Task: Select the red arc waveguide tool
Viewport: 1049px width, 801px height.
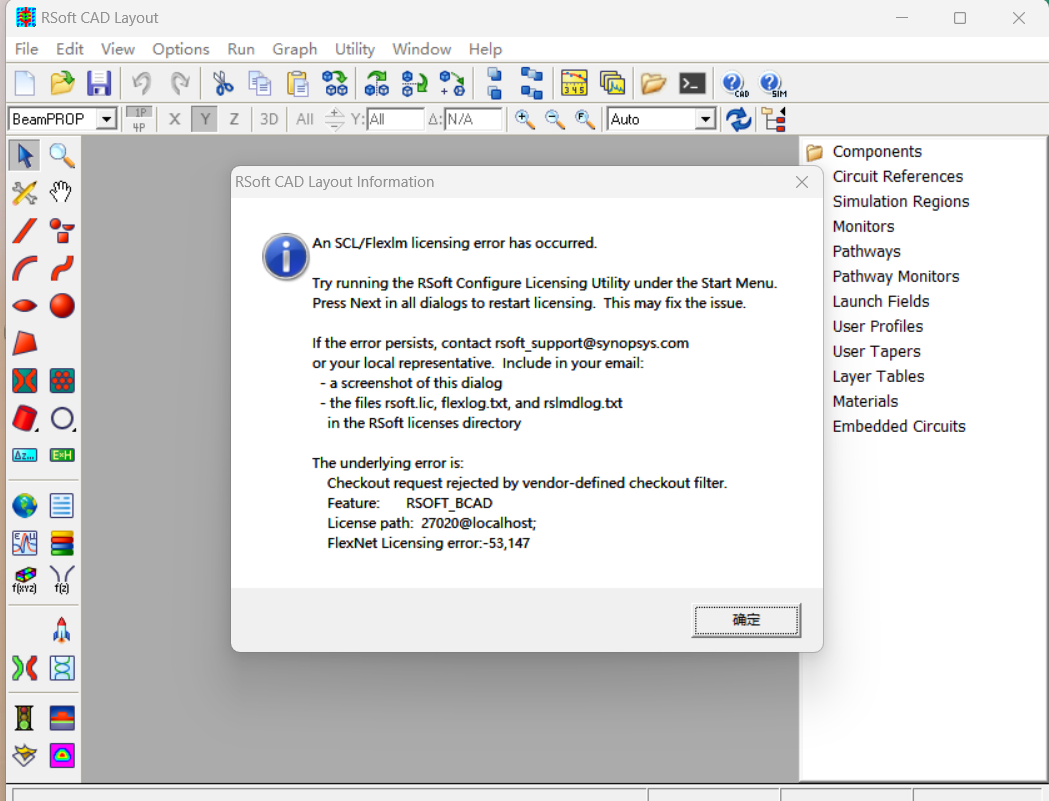Action: (25, 268)
